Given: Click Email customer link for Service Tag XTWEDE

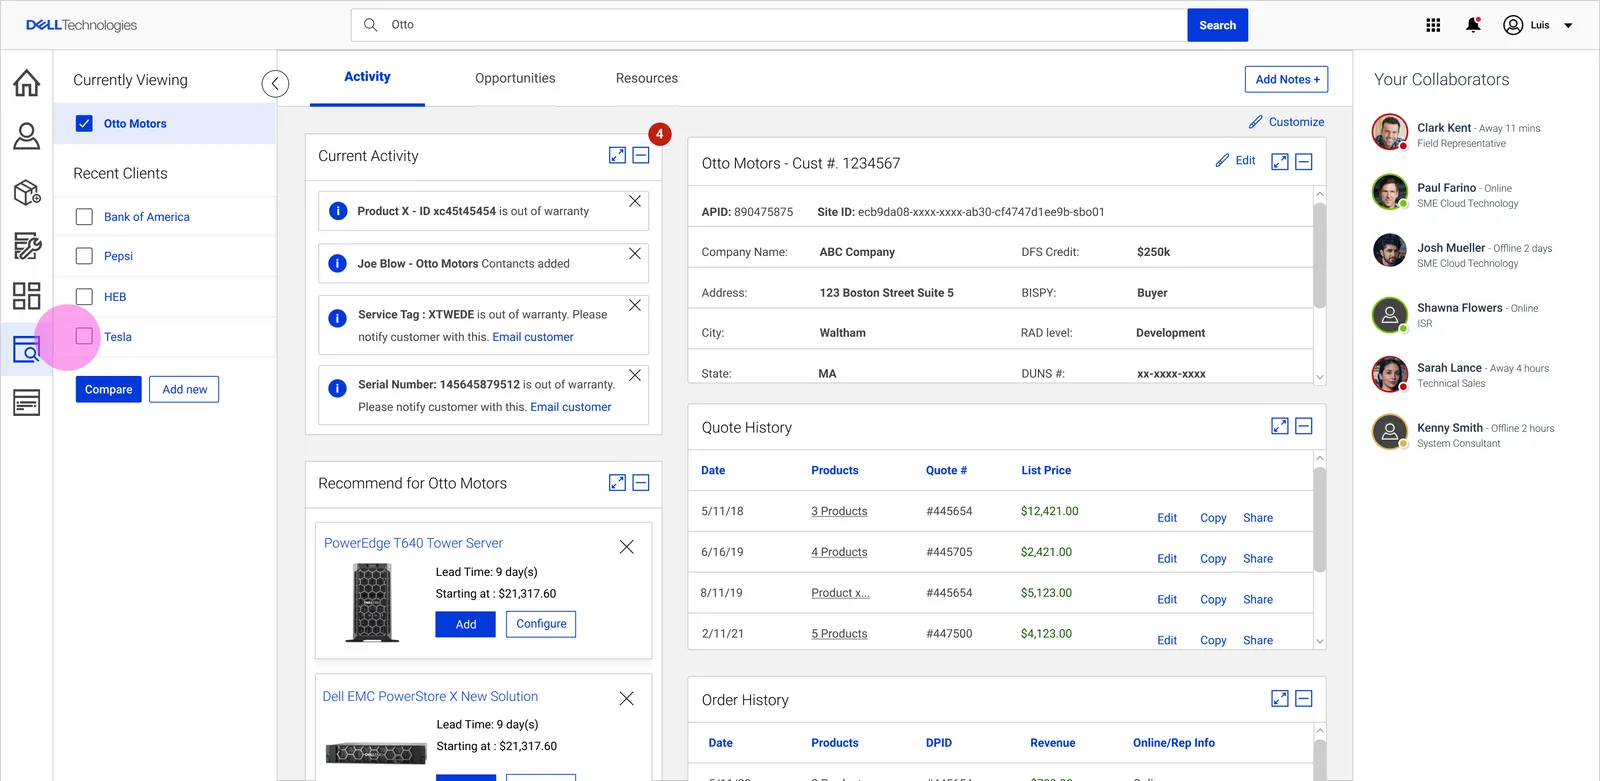Looking at the screenshot, I should [x=533, y=337].
